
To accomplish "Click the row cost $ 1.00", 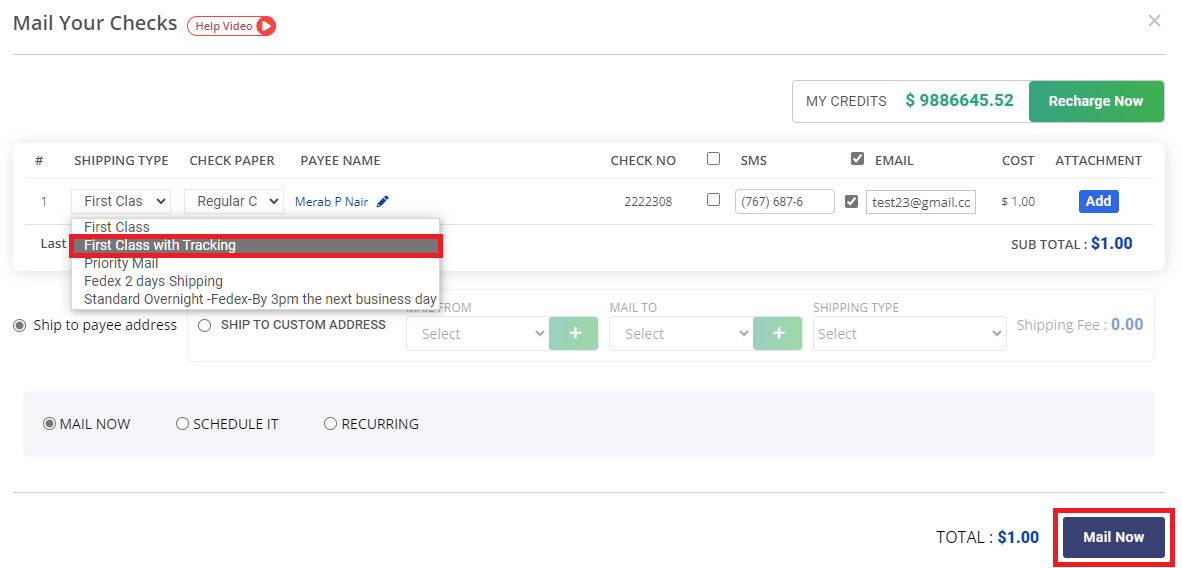I will pyautogui.click(x=1018, y=201).
